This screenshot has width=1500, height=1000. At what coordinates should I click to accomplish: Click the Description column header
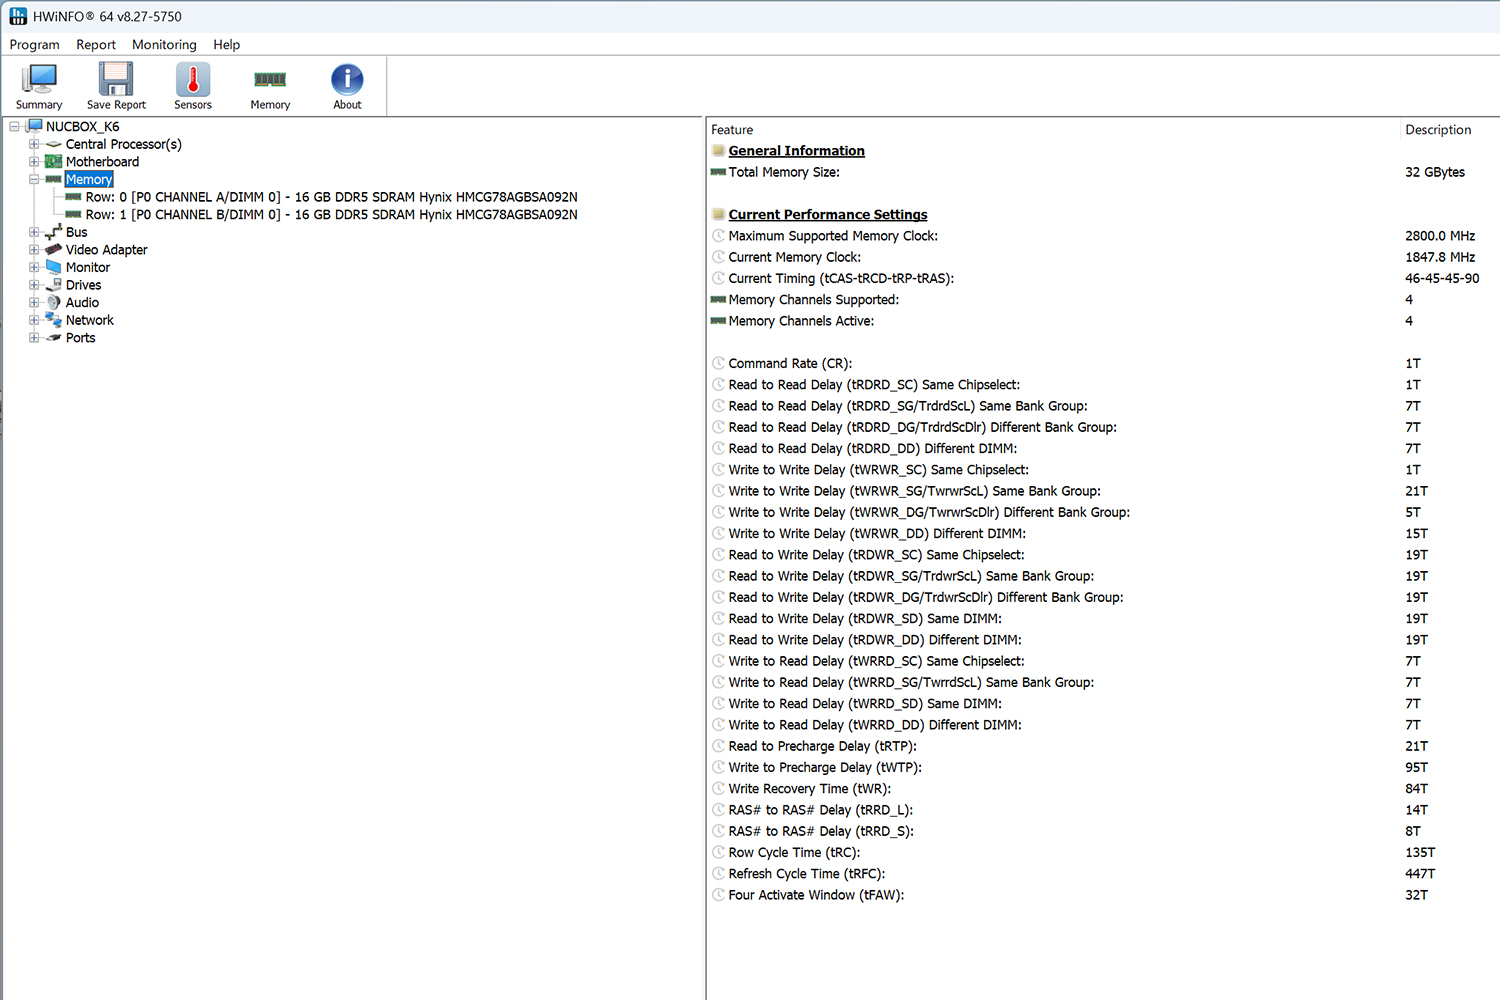point(1438,130)
